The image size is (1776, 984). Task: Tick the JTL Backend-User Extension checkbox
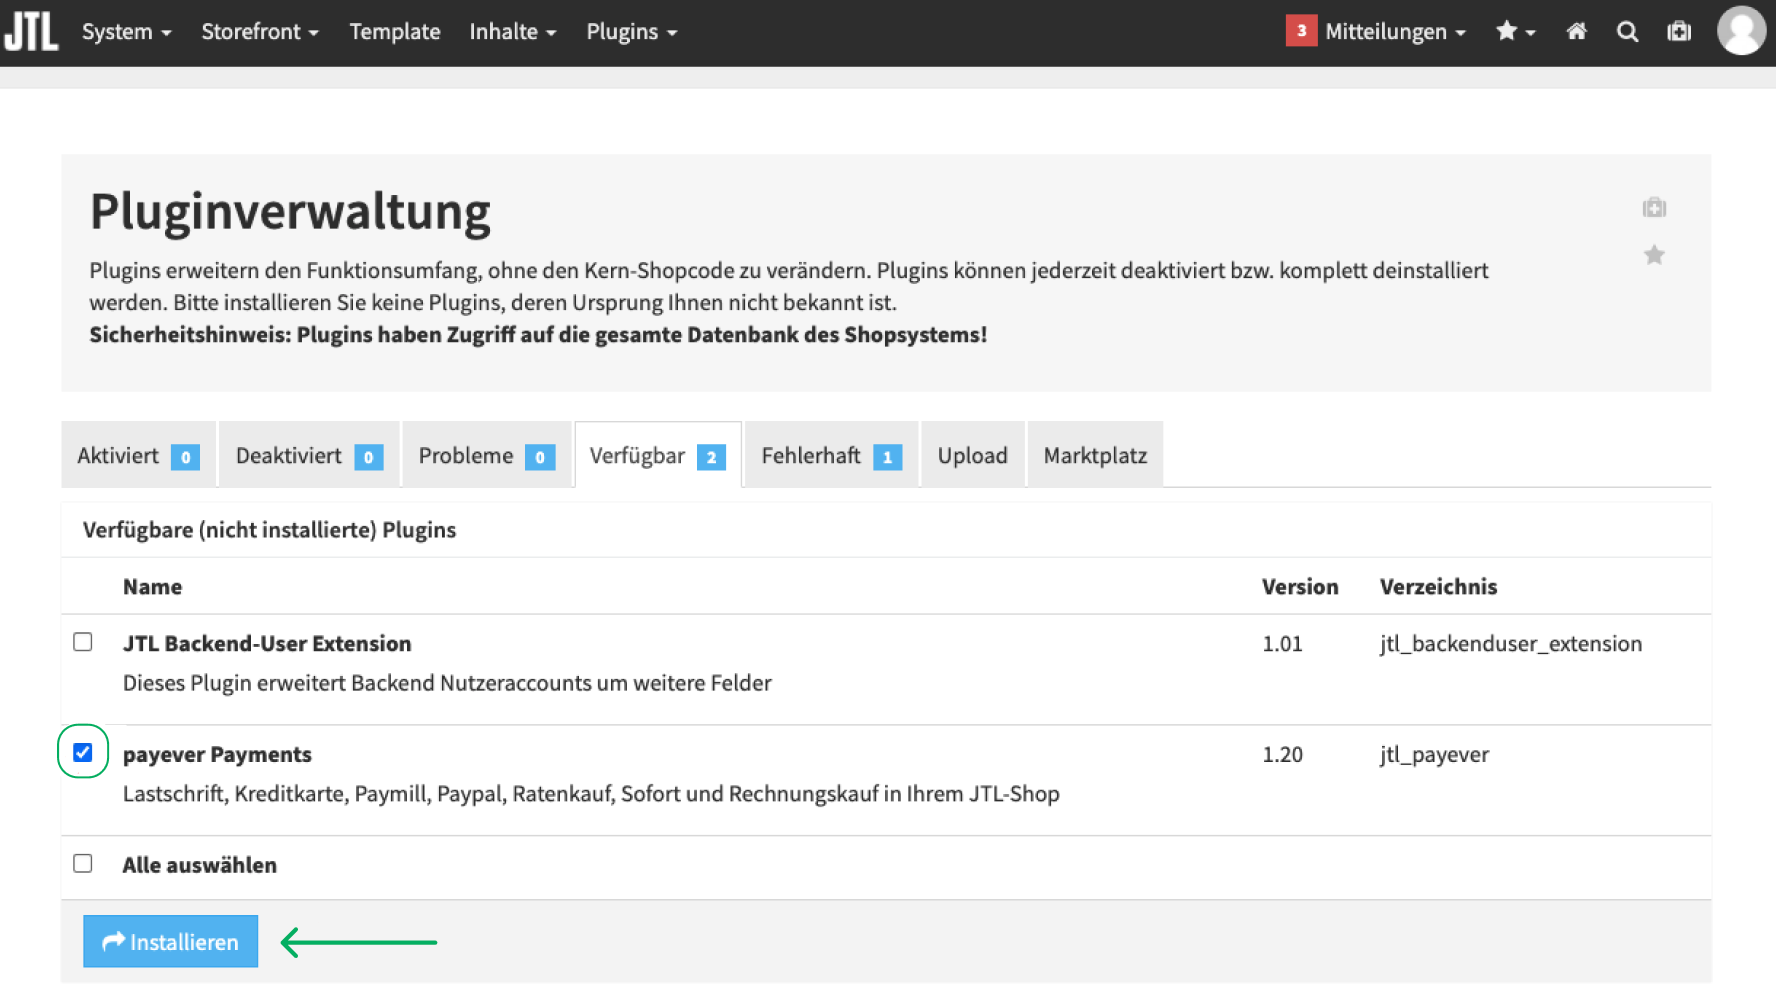(83, 642)
